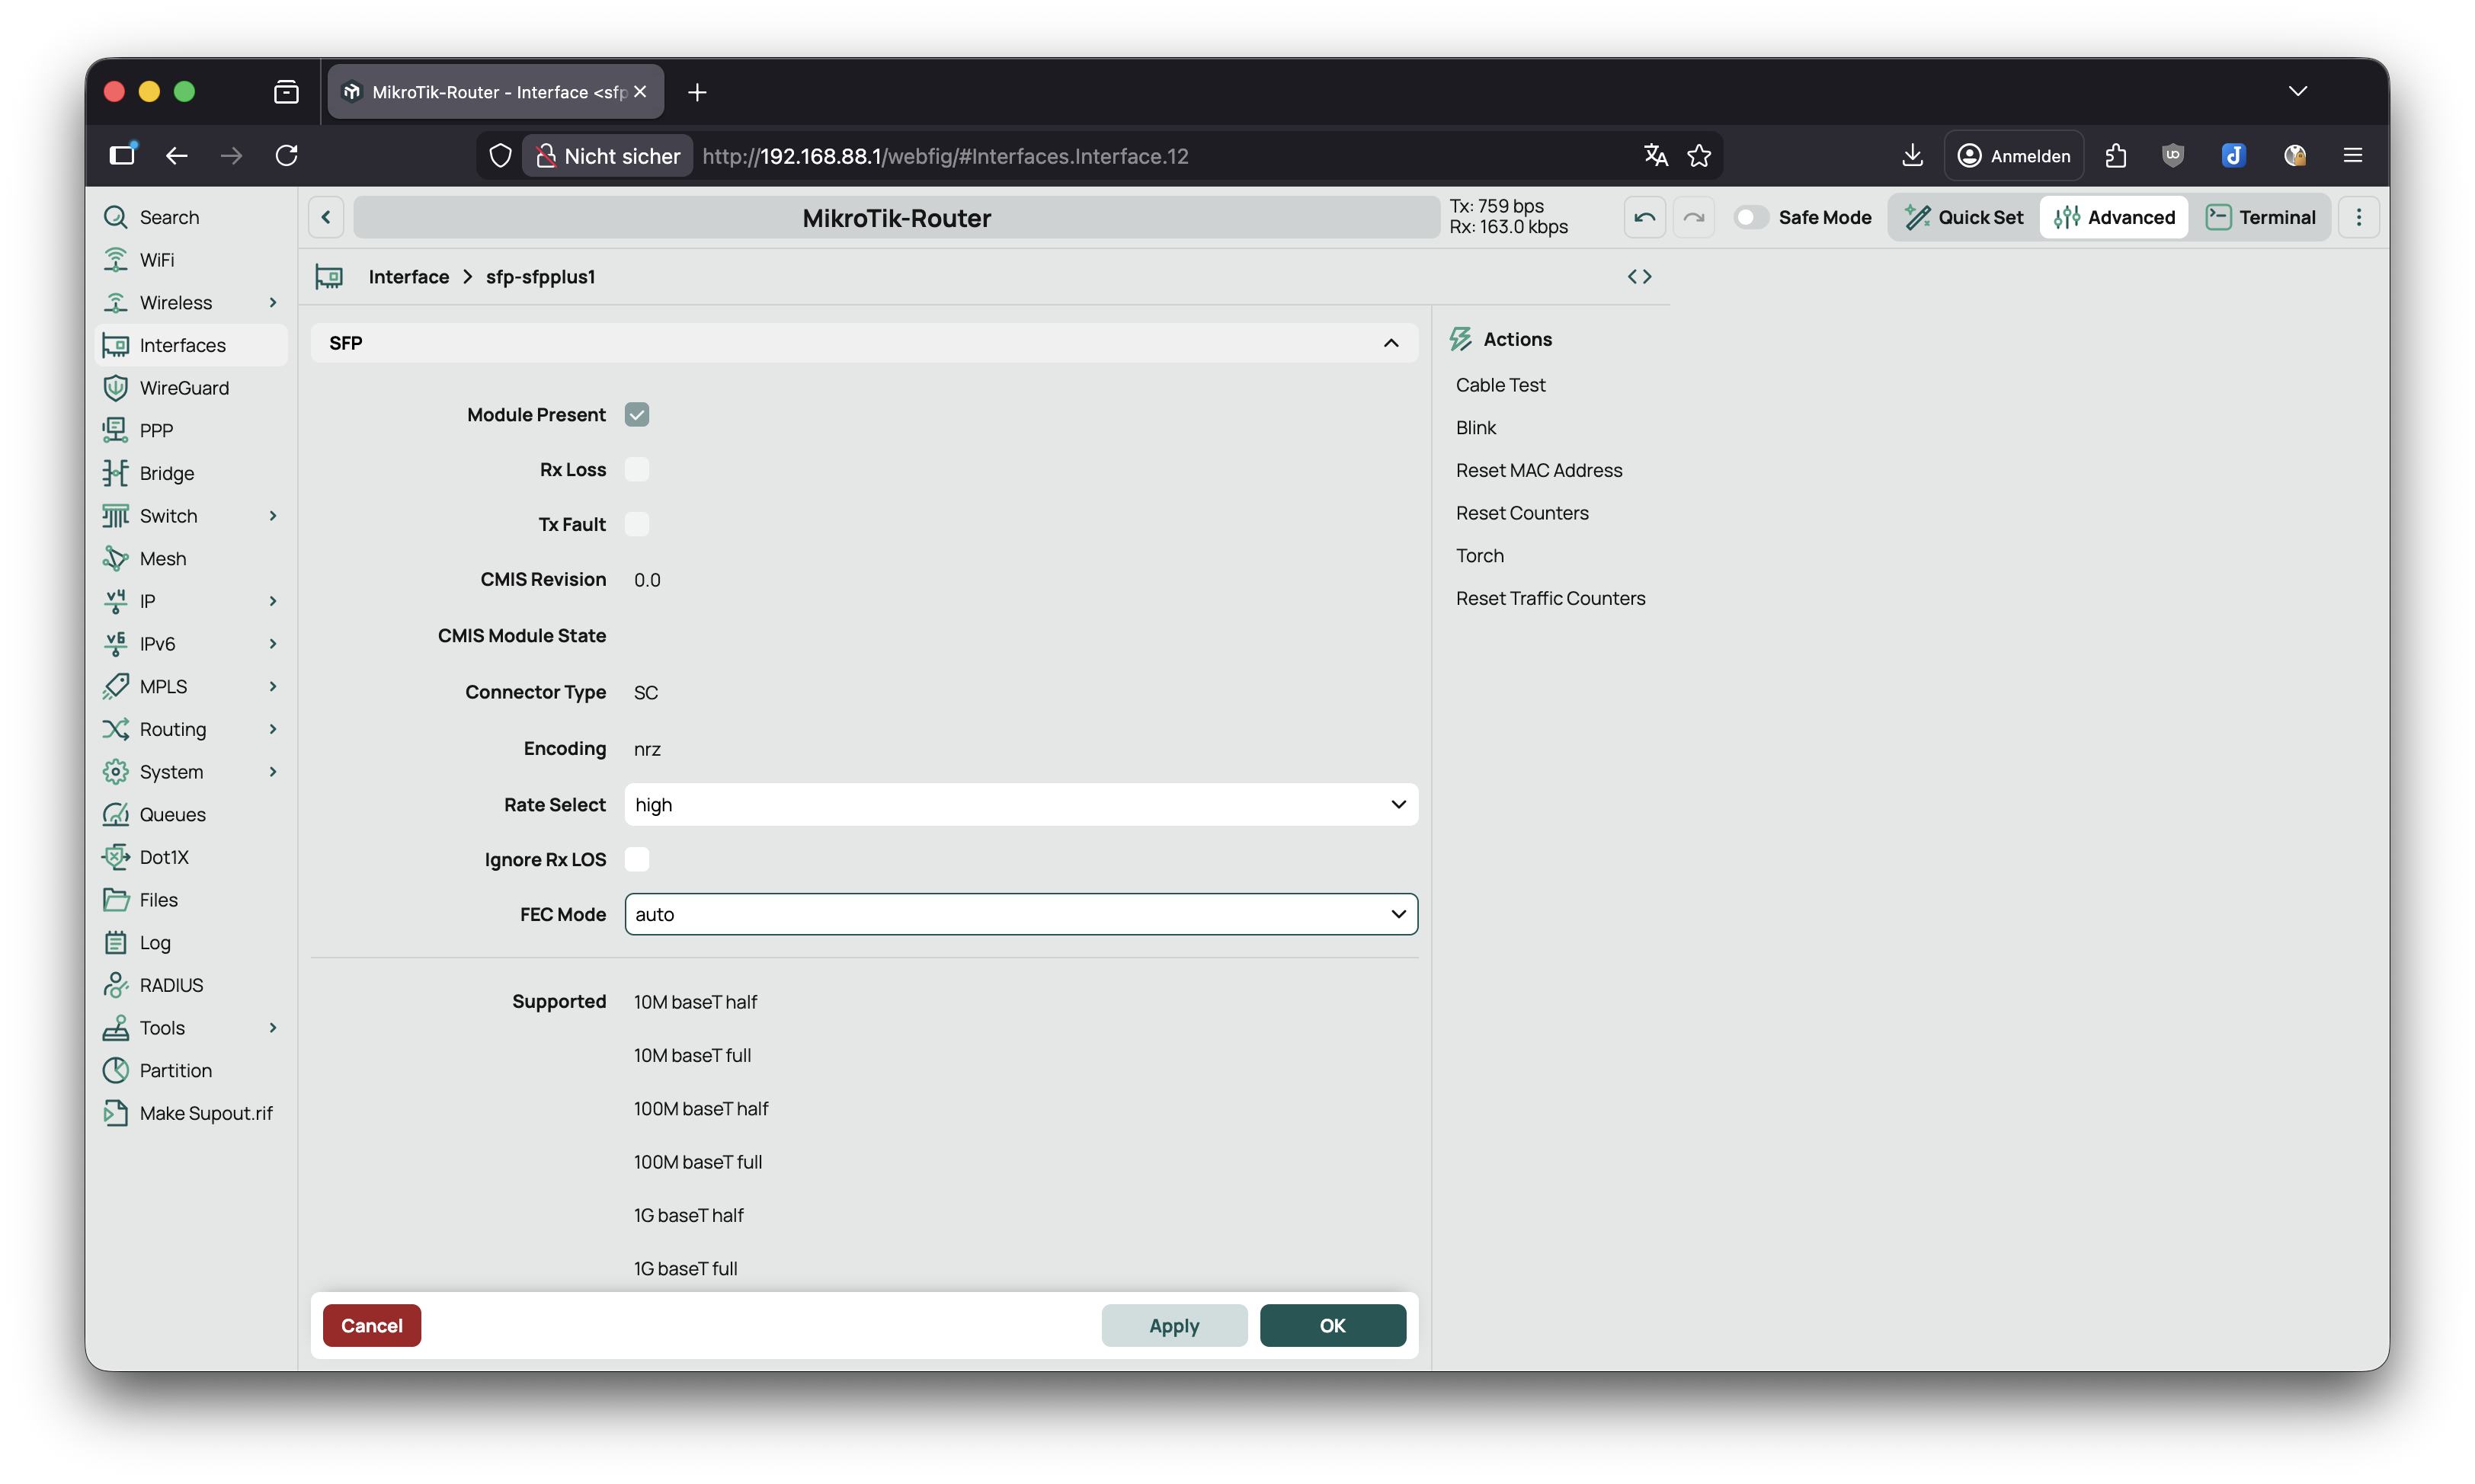This screenshot has width=2475, height=1484.
Task: Expand the System submenu
Action: [272, 772]
